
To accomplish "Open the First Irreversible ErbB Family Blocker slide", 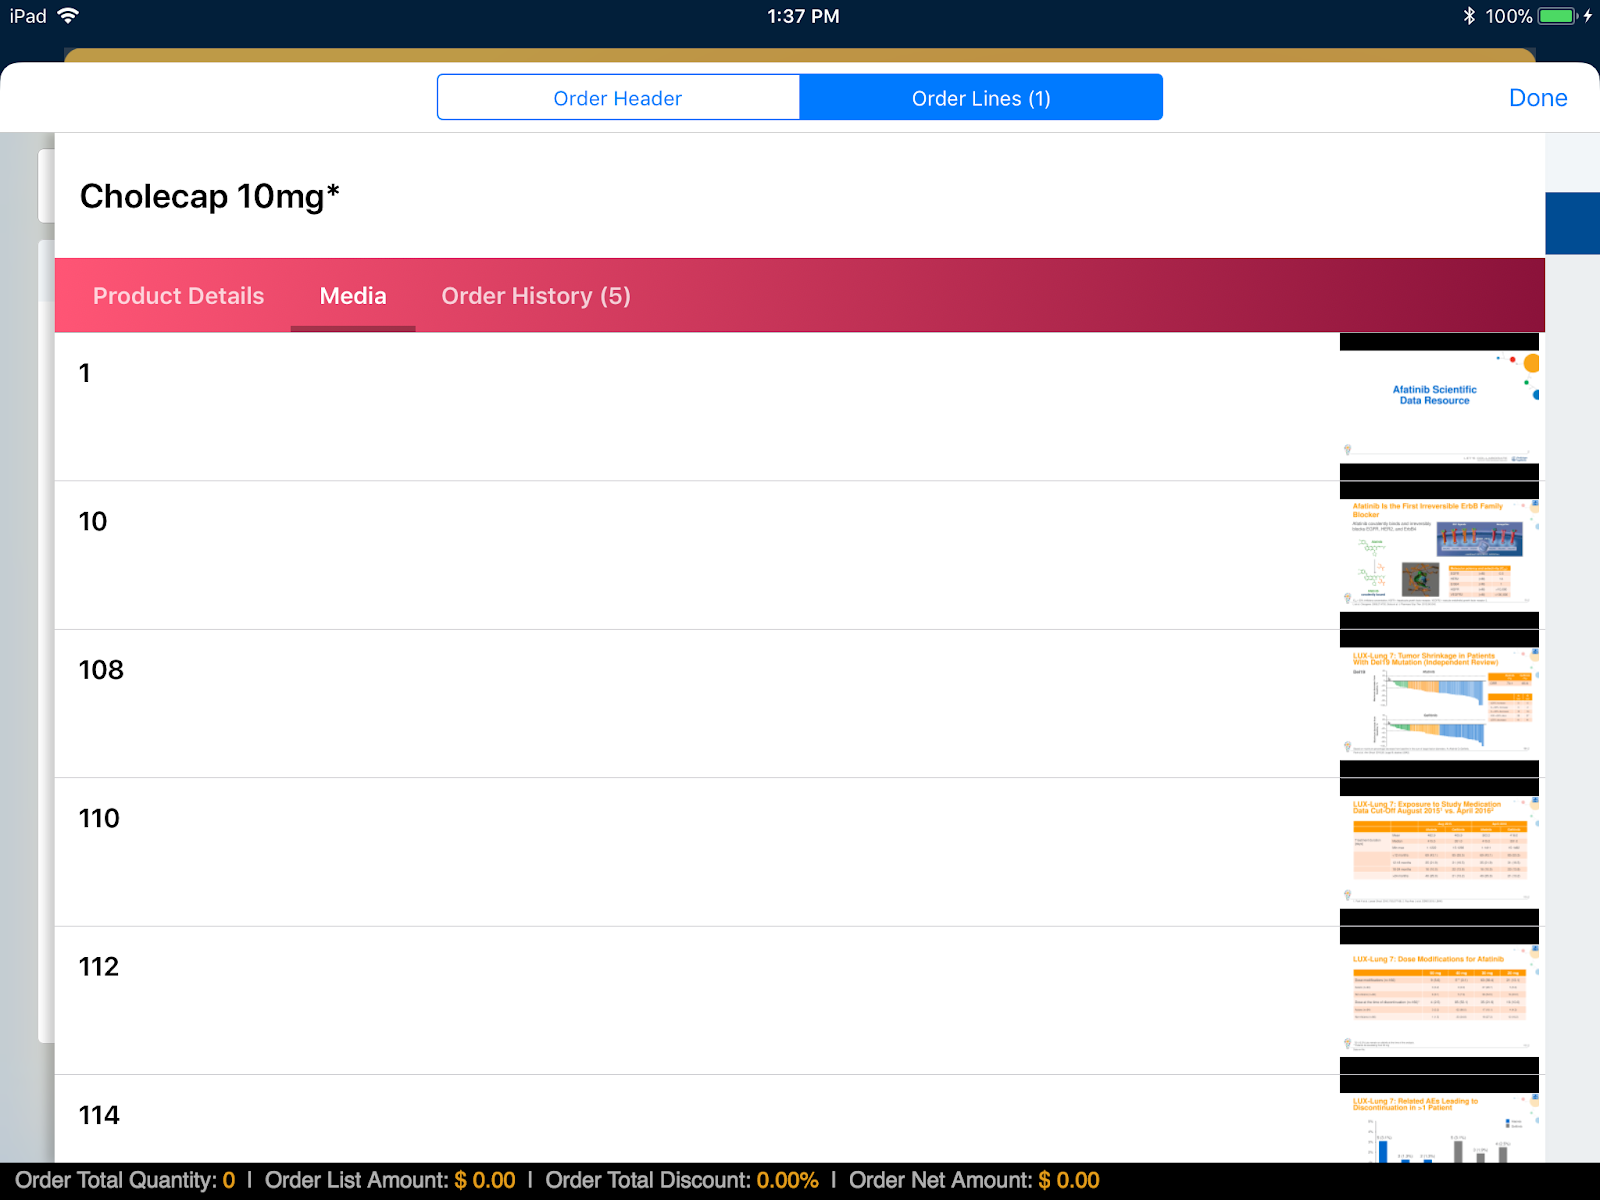I will point(1438,555).
